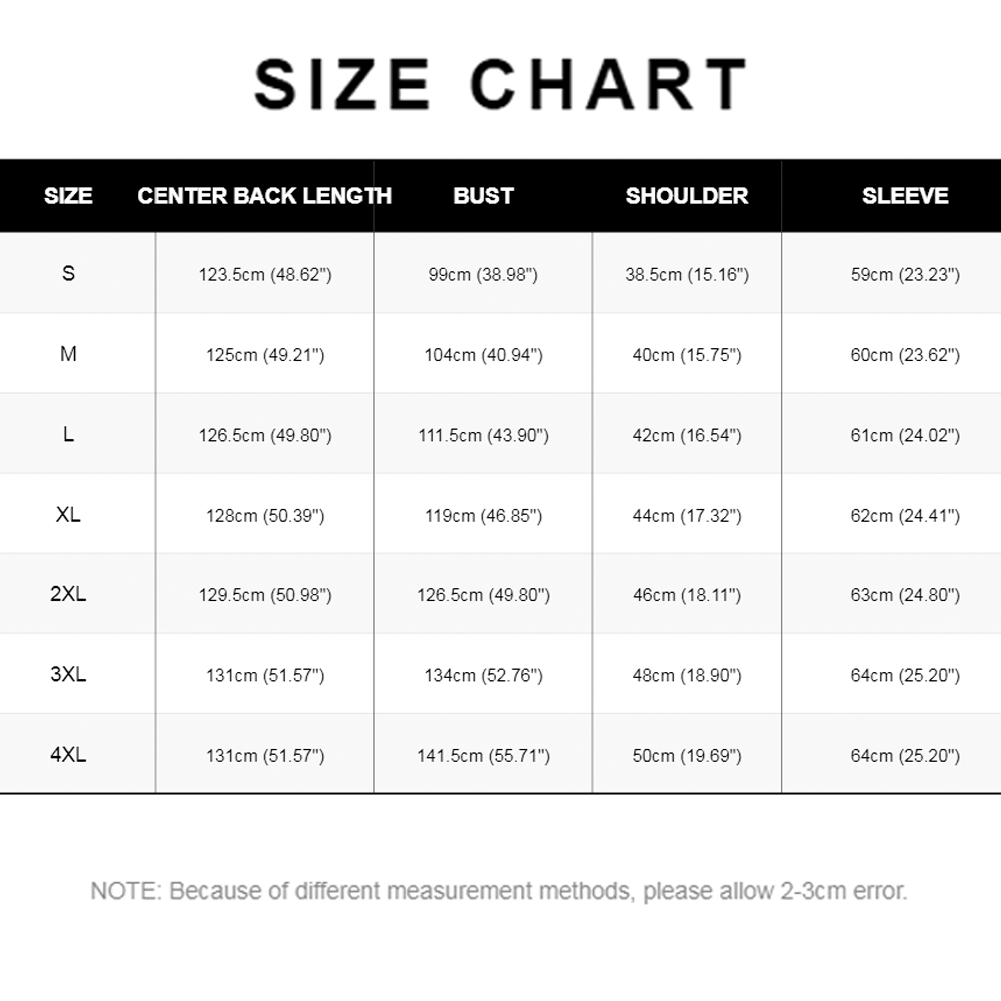The image size is (1001, 1001).
Task: Click the SIZE CHART title
Action: pos(500,84)
